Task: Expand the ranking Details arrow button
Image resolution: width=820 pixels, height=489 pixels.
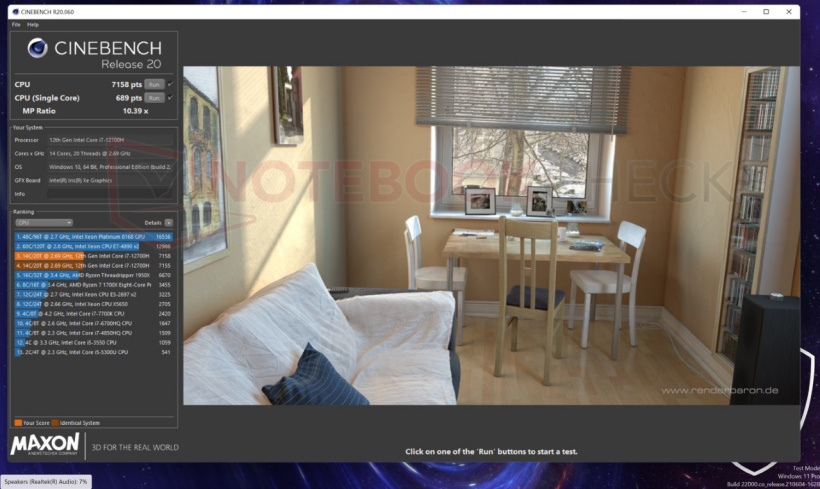Action: 169,222
